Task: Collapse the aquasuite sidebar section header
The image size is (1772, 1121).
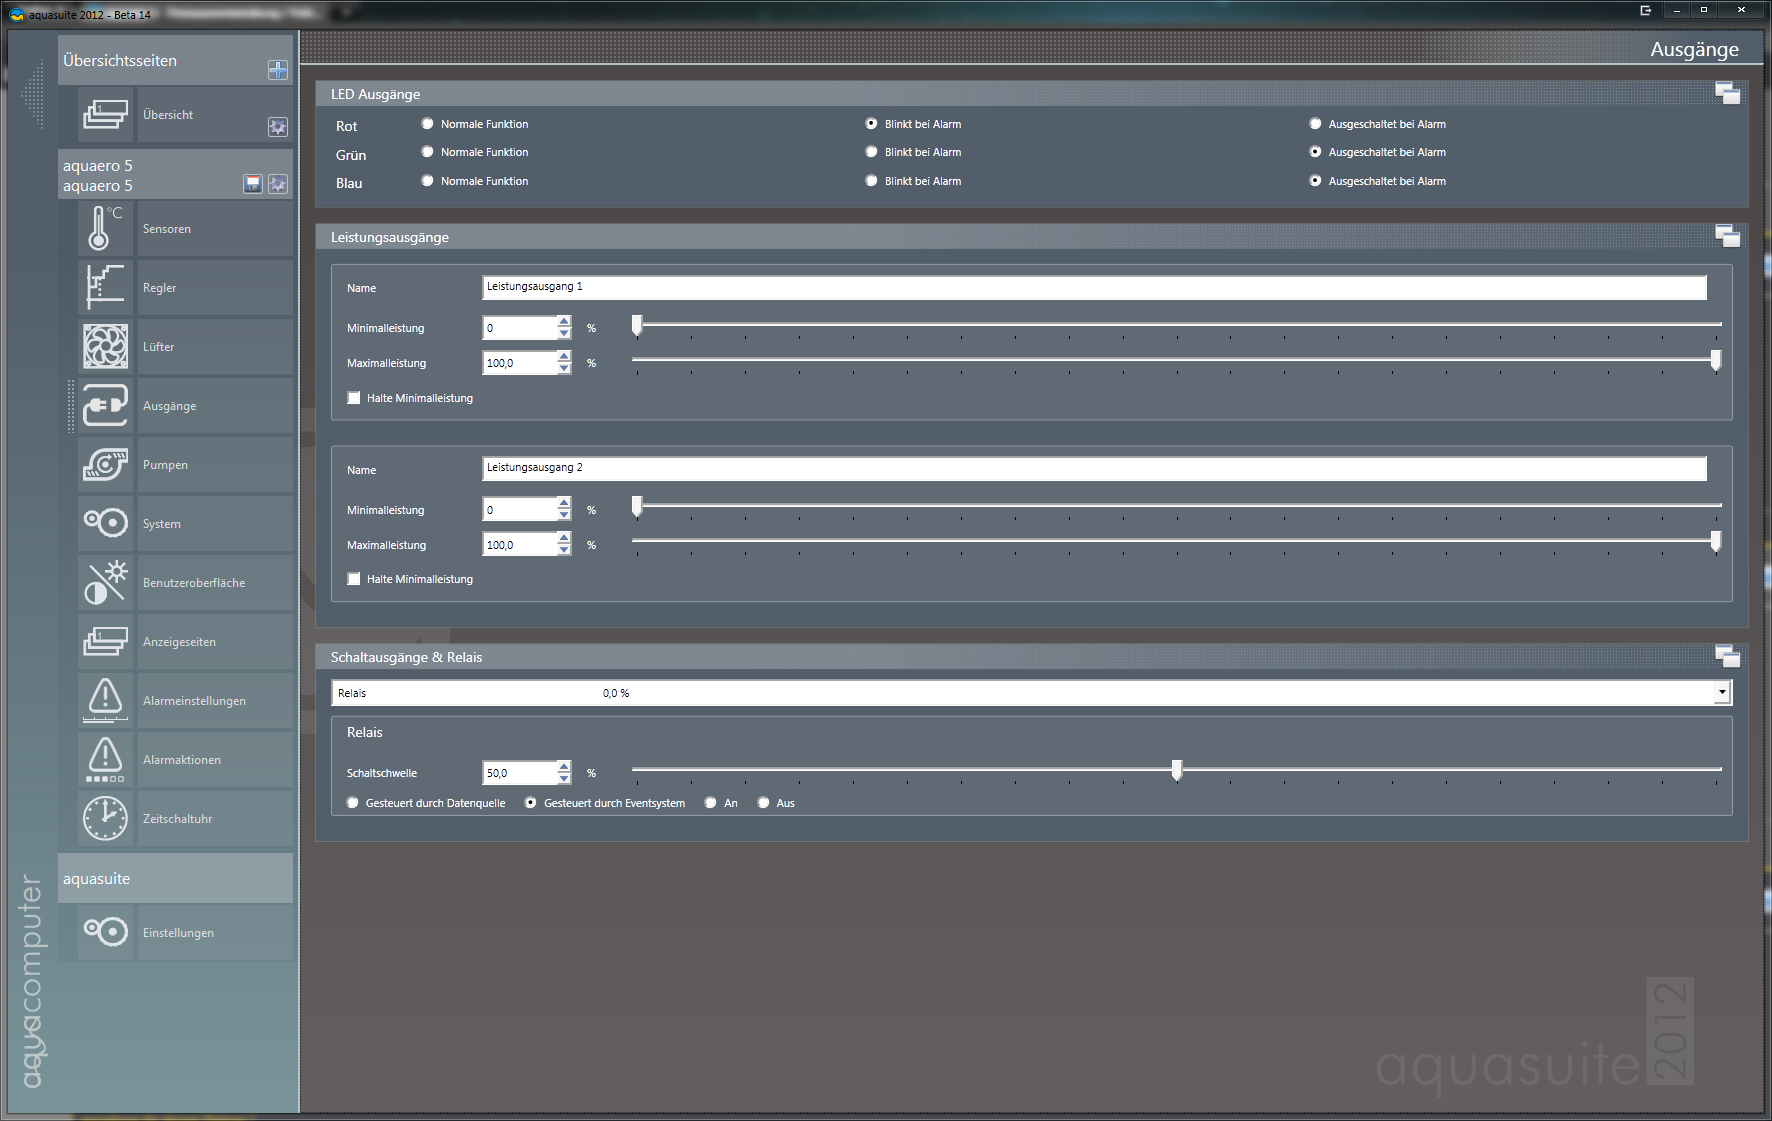Action: point(175,878)
